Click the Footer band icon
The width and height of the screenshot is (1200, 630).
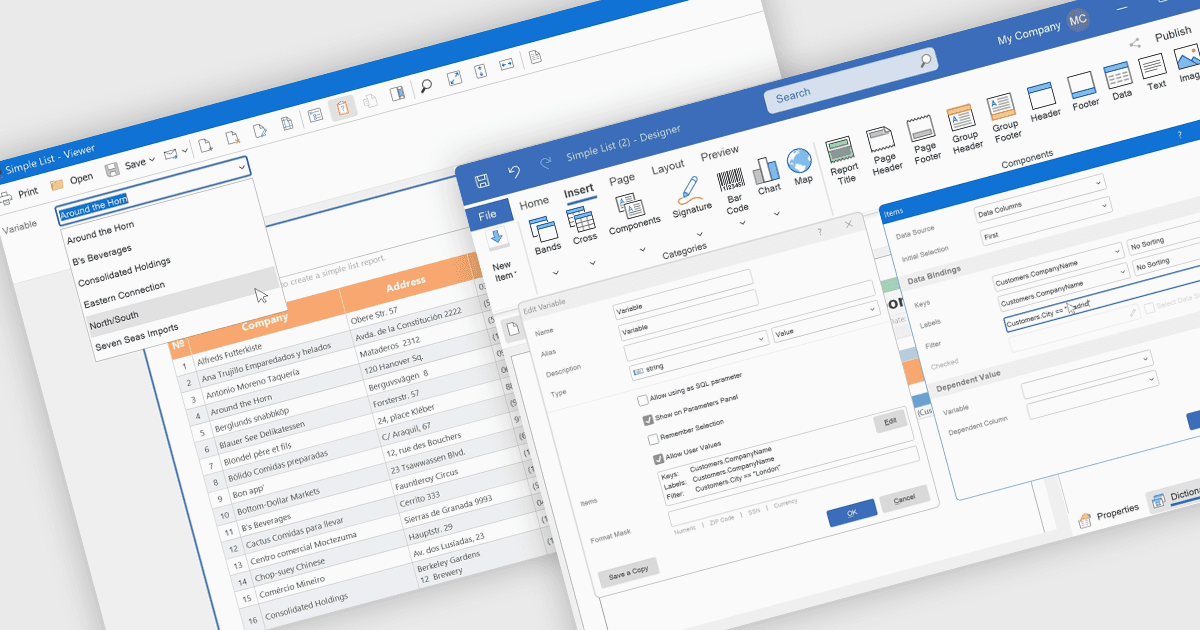1081,86
